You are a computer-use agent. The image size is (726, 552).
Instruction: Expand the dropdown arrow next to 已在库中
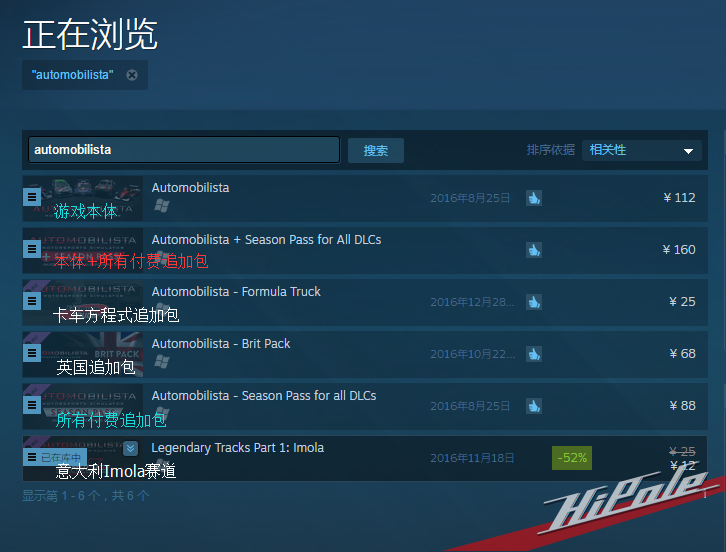(131, 448)
